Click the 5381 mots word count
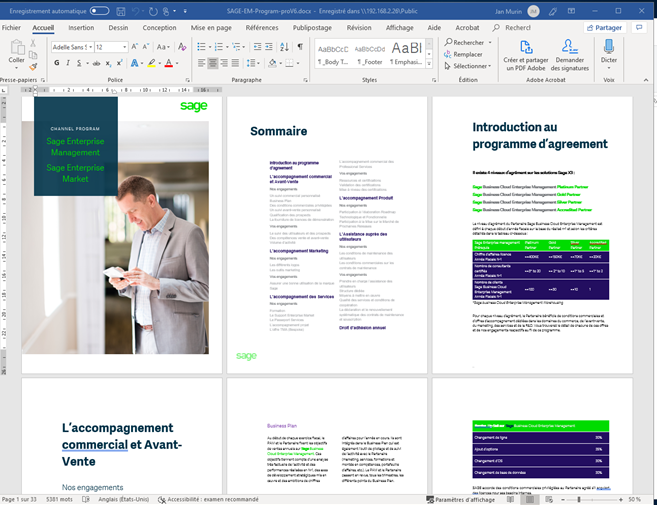 [59, 500]
